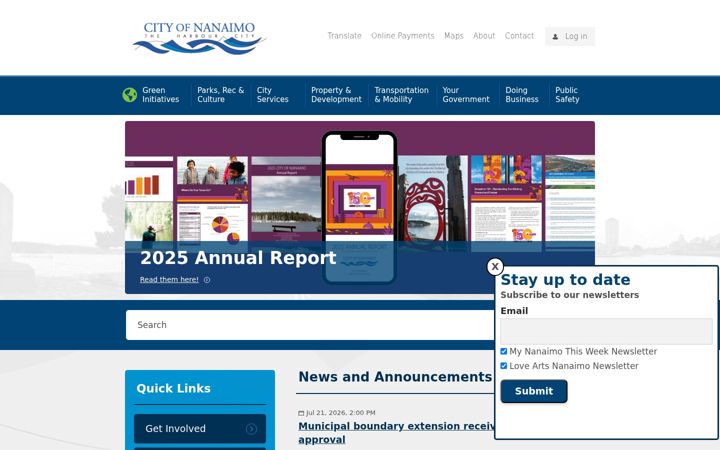Click the green globe icon
This screenshot has height=450, width=720.
(129, 95)
